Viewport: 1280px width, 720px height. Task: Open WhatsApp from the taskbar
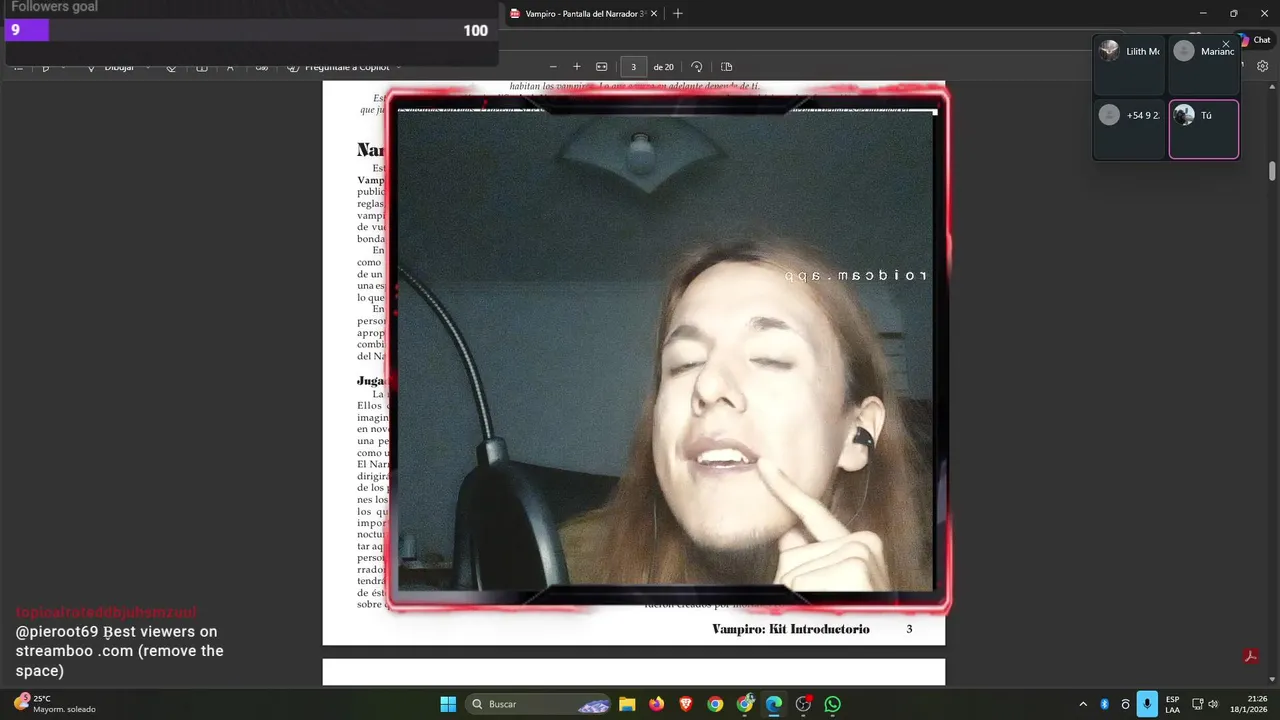(x=833, y=704)
